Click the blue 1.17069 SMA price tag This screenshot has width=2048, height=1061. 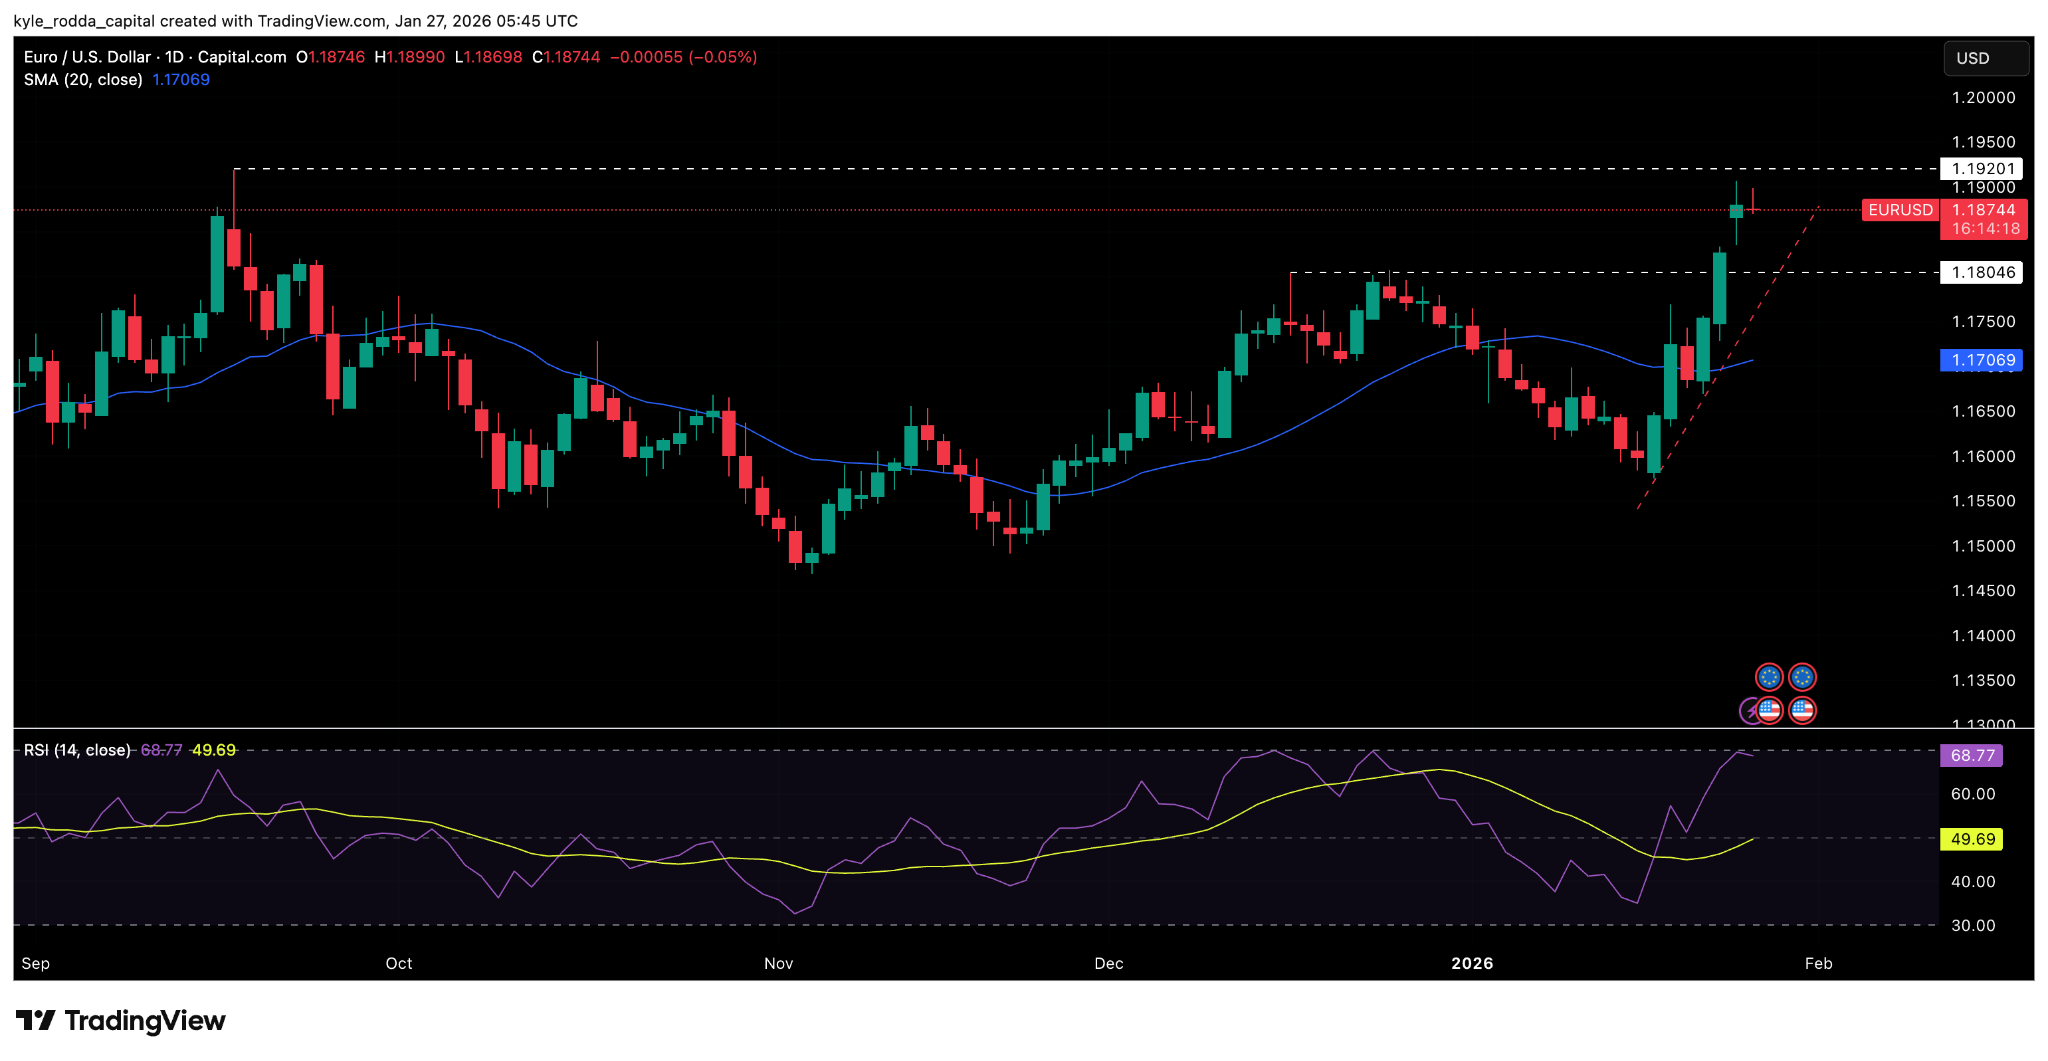point(1982,360)
